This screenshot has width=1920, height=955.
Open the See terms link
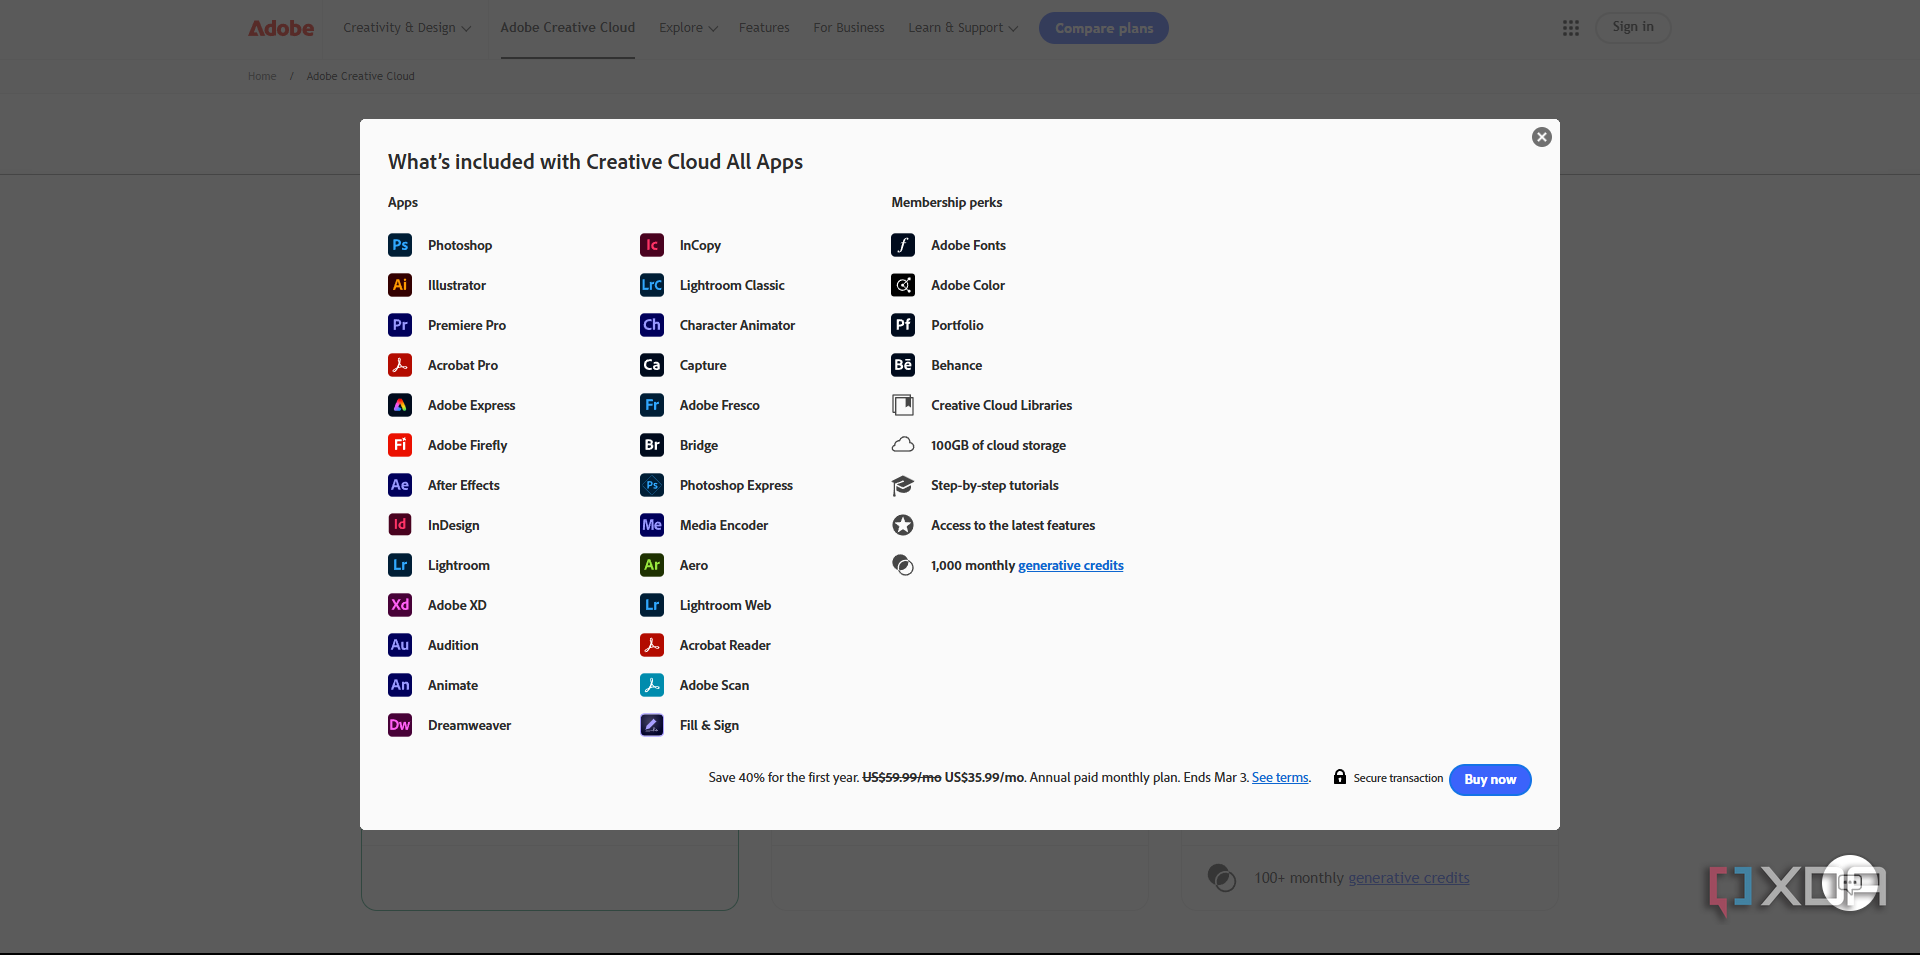coord(1280,778)
